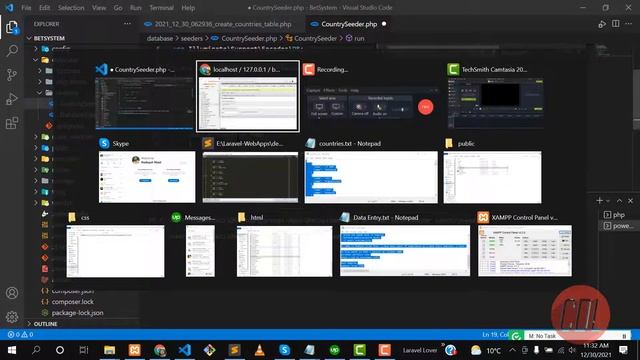The width and height of the screenshot is (640, 360).
Task: Open the Windows Start menu
Action: tap(12, 350)
